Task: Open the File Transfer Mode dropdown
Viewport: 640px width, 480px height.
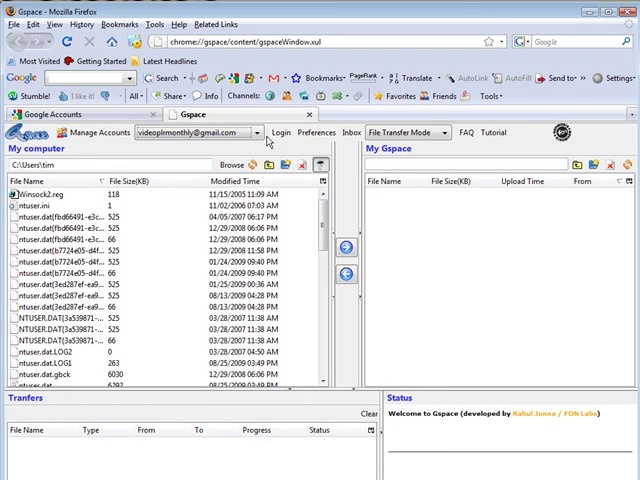Action: (x=445, y=133)
